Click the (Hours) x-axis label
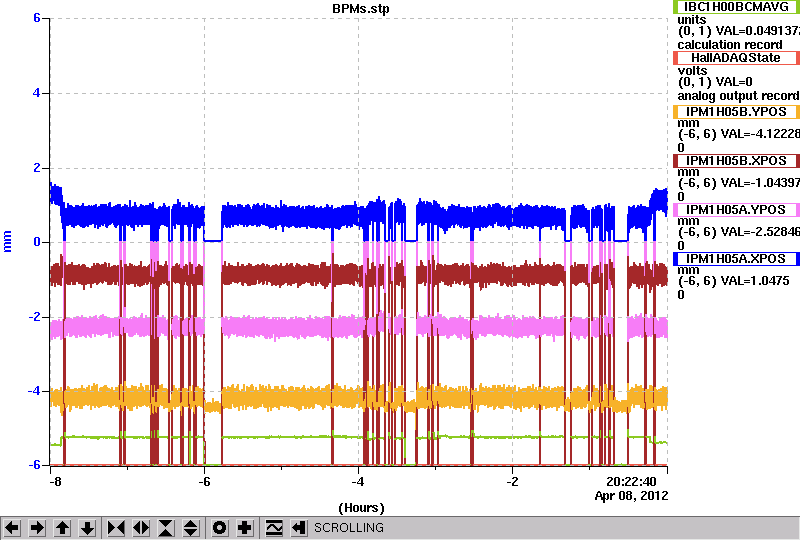 (x=361, y=508)
